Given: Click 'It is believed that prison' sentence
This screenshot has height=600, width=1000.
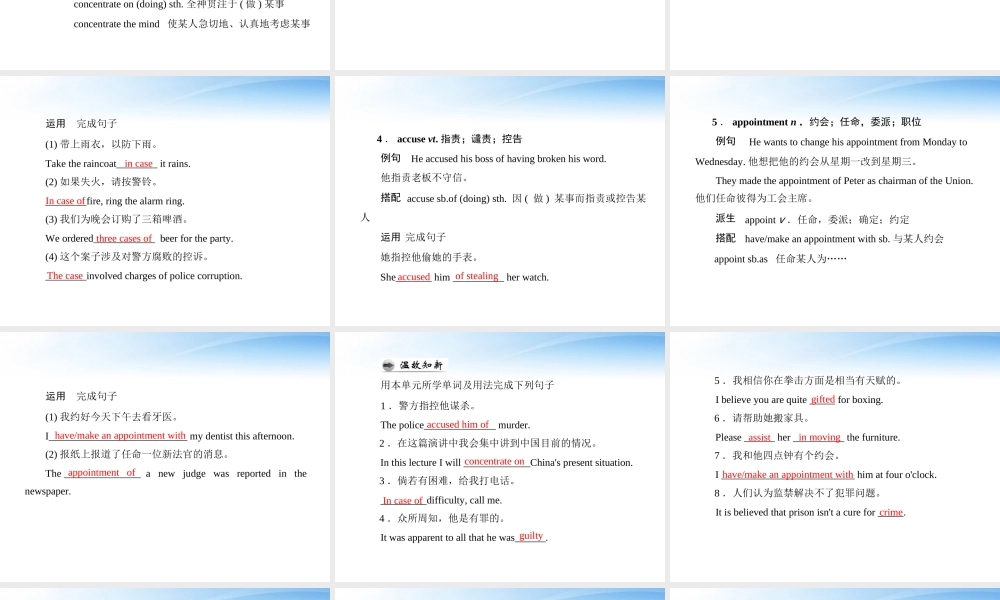Looking at the screenshot, I should [811, 513].
